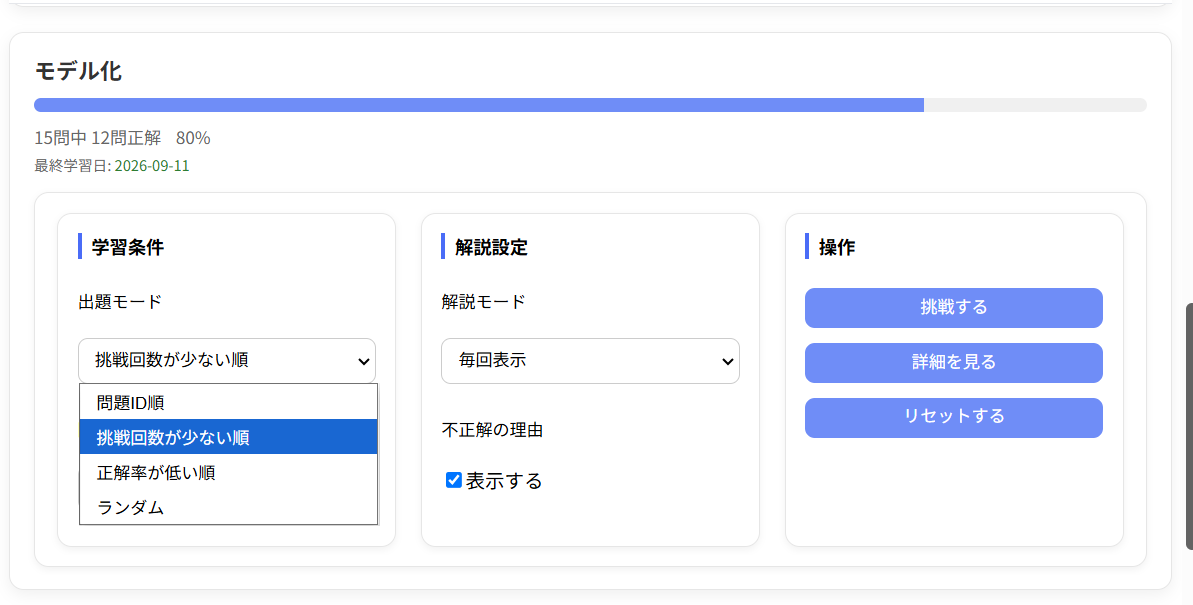Toggle the 表示する checkbox
Image resolution: width=1193 pixels, height=605 pixels.
453,480
